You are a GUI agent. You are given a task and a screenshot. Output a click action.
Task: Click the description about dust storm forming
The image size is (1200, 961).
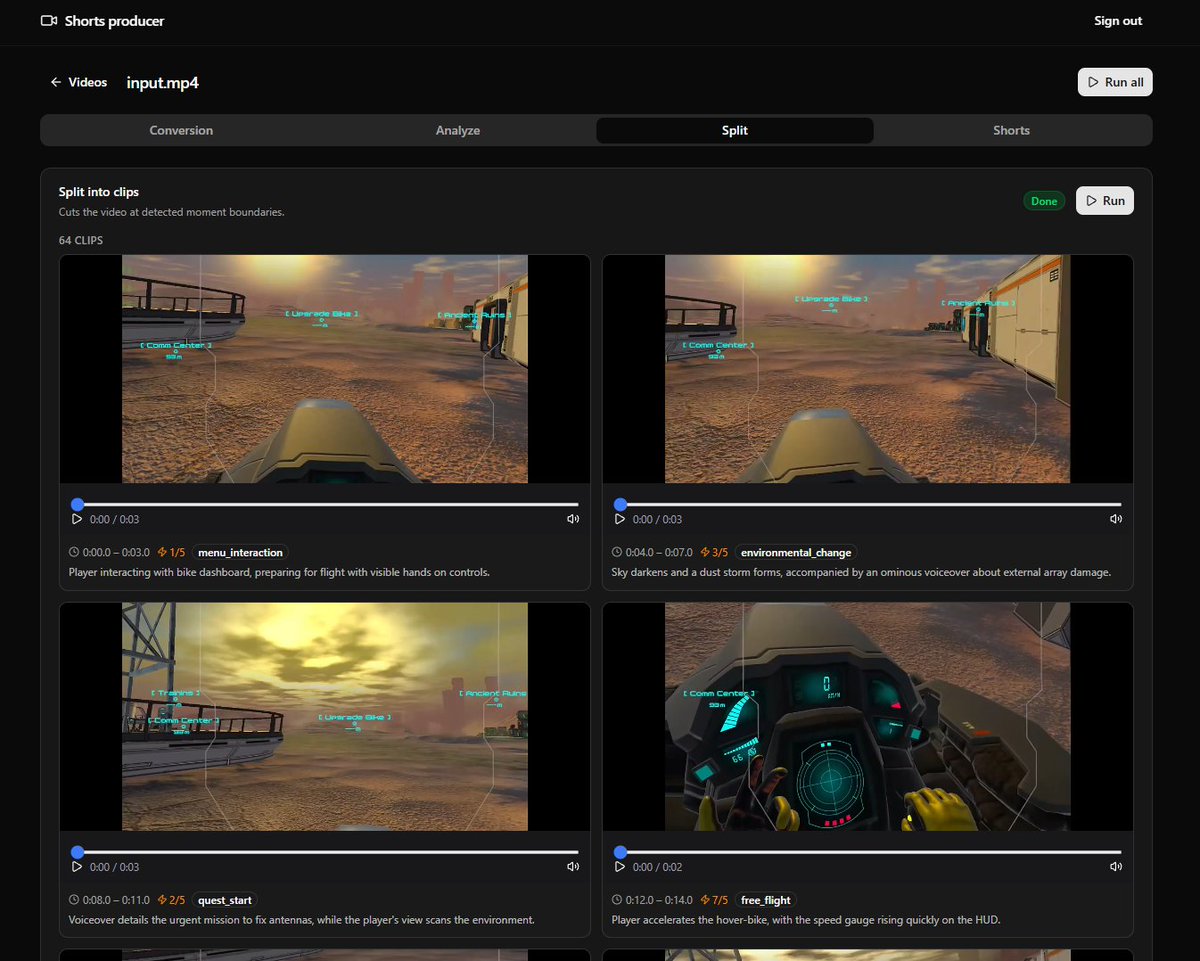[x=861, y=573]
